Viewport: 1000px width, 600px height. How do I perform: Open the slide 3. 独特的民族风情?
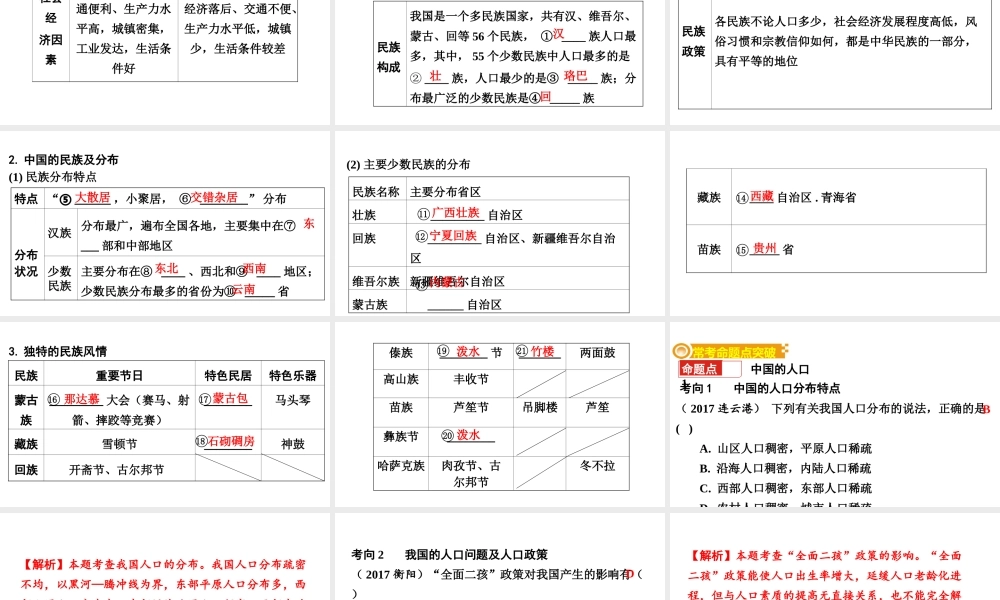(165, 414)
